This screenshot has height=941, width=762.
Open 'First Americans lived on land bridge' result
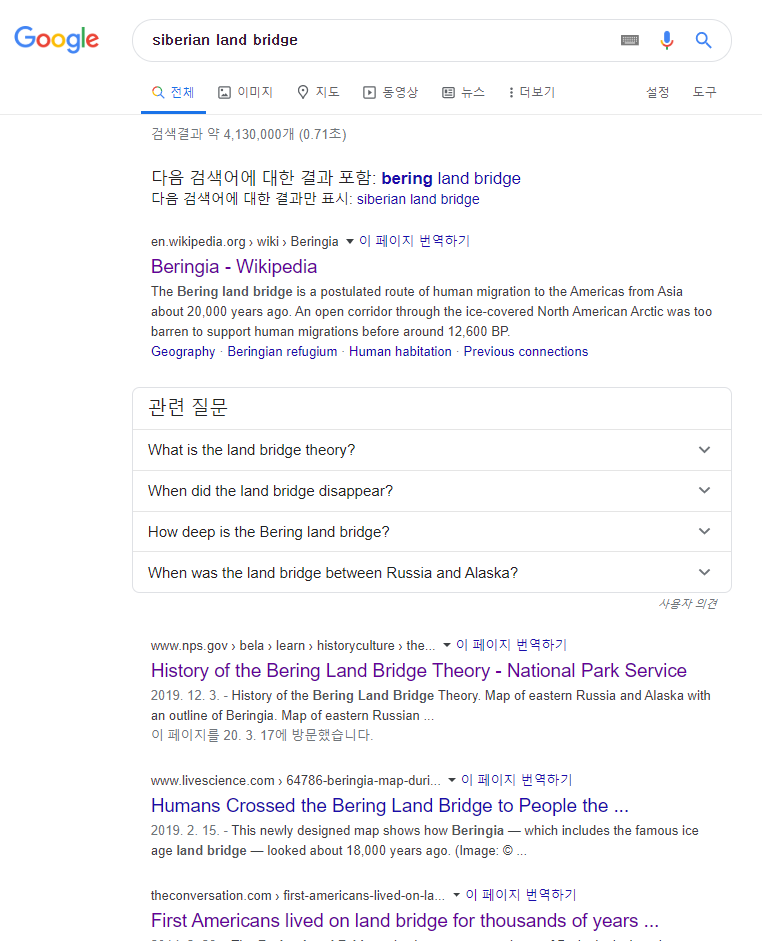405,921
